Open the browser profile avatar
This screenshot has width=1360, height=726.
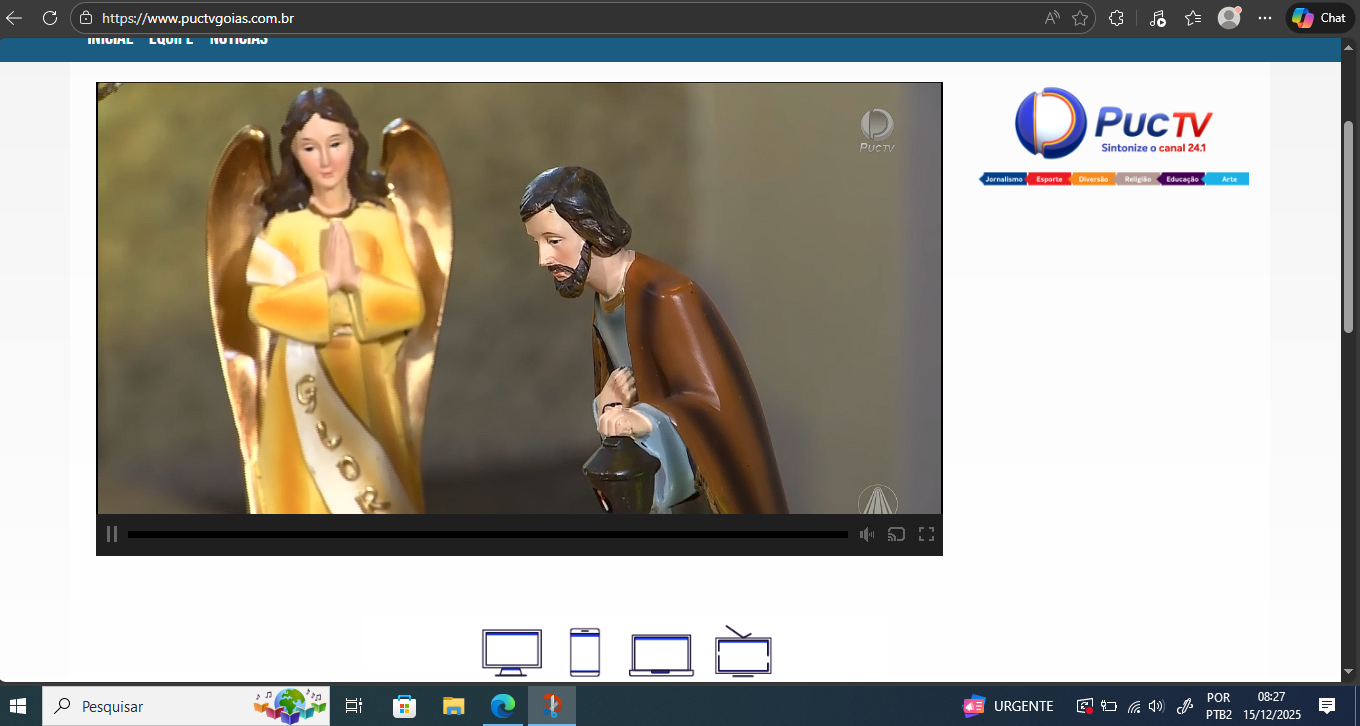pos(1229,18)
